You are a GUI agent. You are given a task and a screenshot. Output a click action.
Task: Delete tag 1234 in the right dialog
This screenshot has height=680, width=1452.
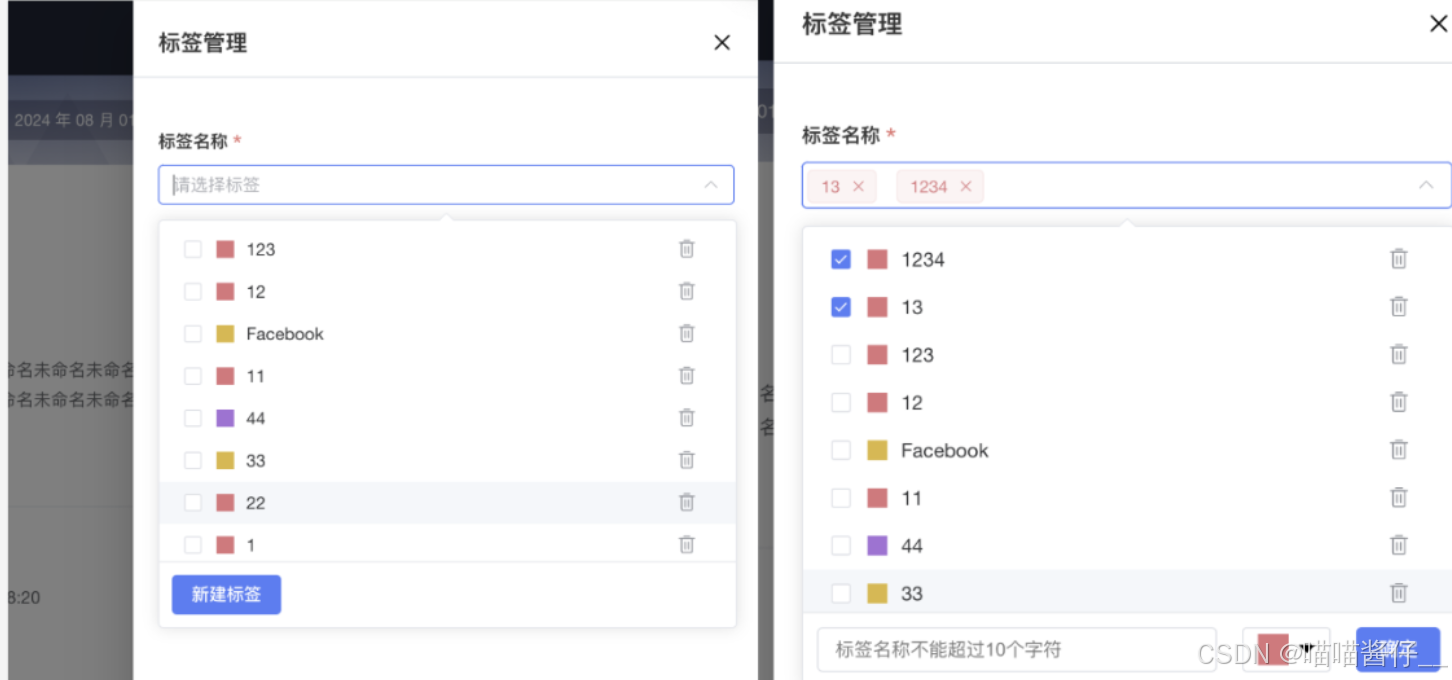(x=1399, y=258)
